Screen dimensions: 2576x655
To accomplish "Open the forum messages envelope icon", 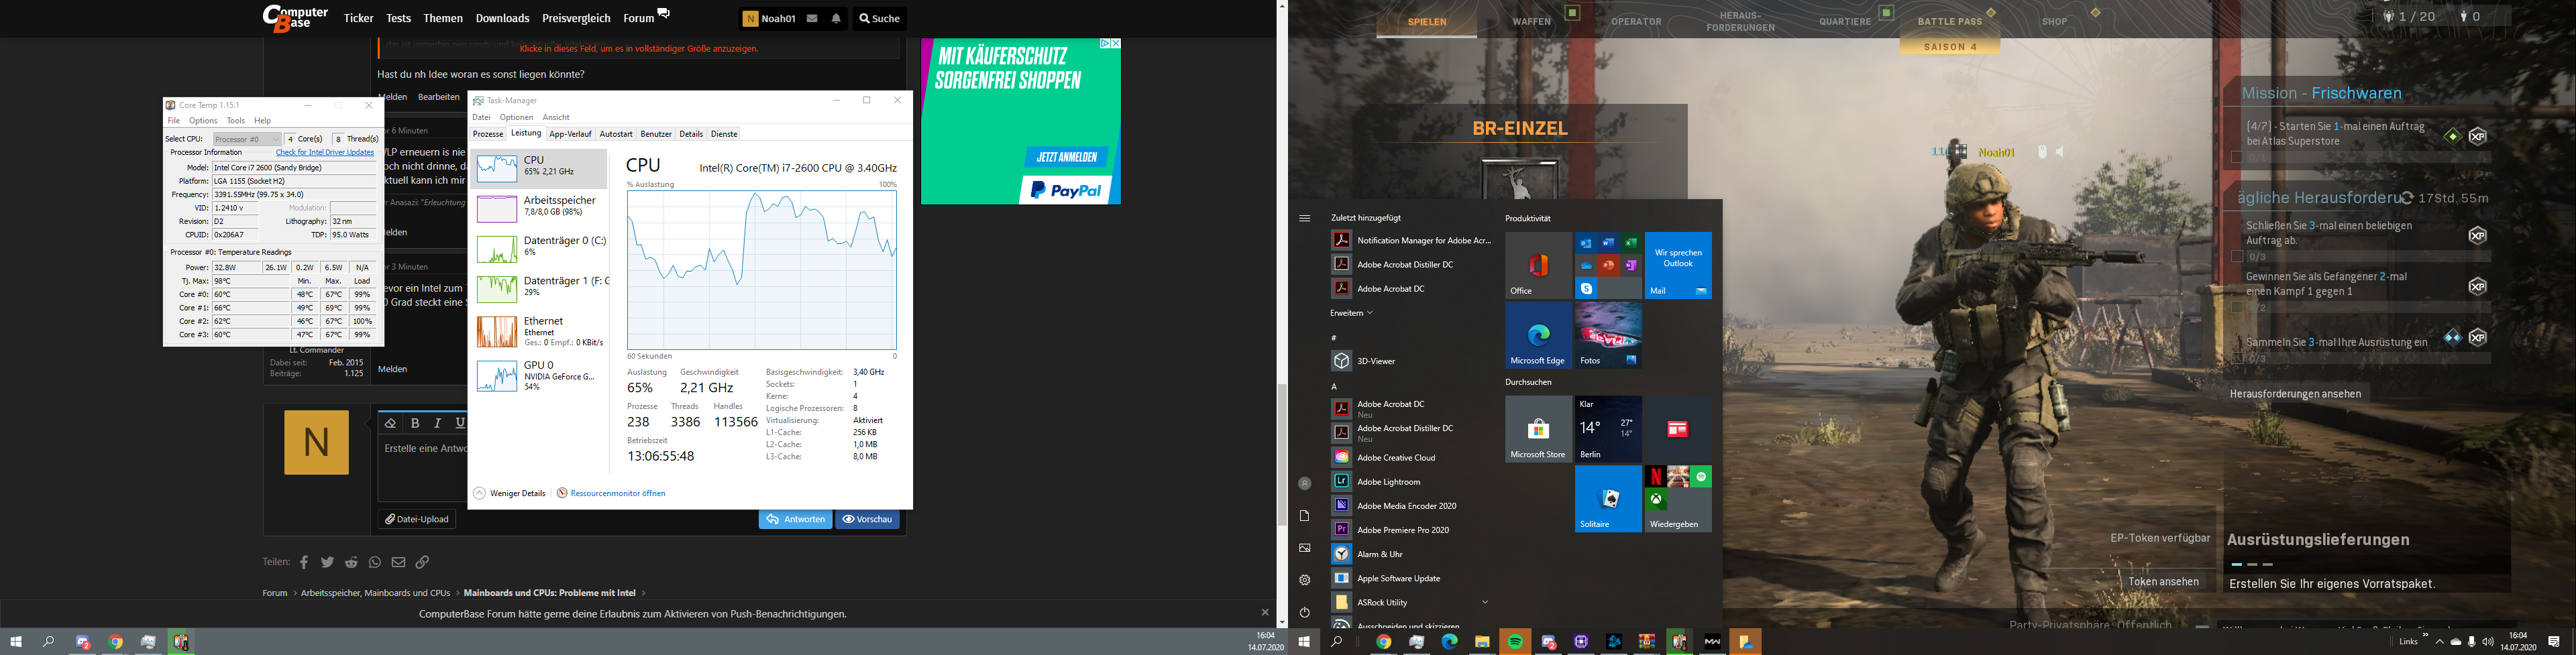I will coord(812,18).
